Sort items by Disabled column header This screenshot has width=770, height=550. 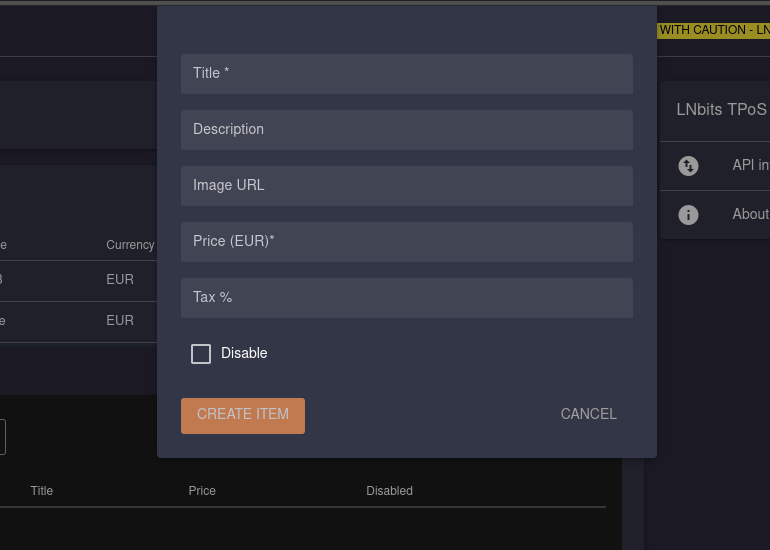coord(389,491)
